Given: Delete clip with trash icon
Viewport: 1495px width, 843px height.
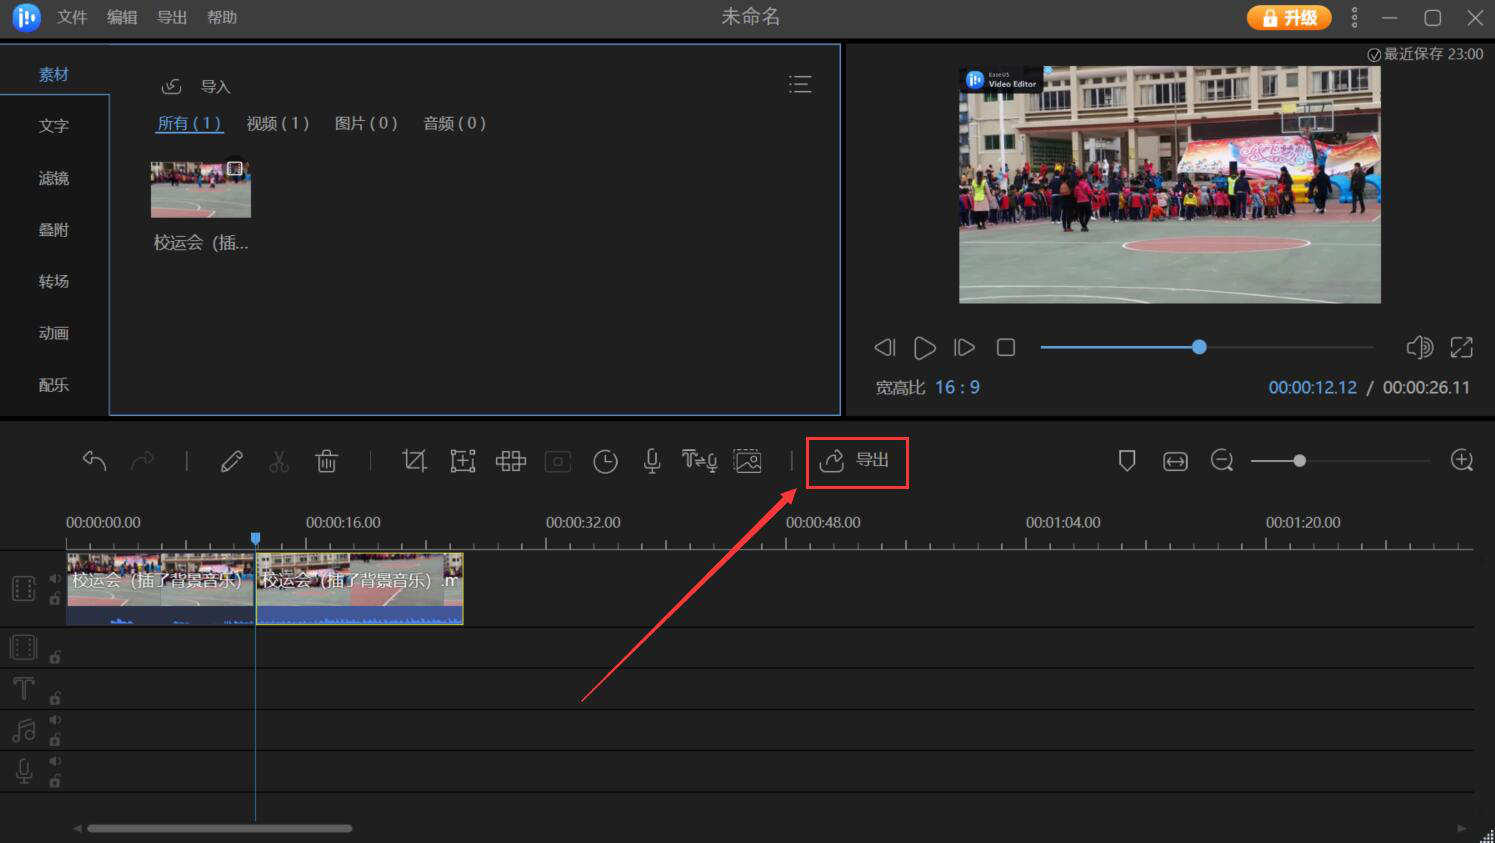Looking at the screenshot, I should point(326,461).
